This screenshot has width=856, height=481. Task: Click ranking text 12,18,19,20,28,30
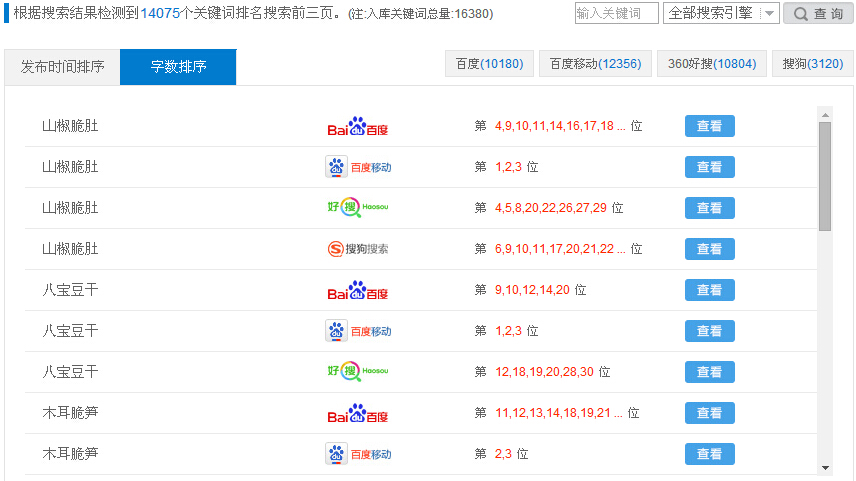[544, 372]
